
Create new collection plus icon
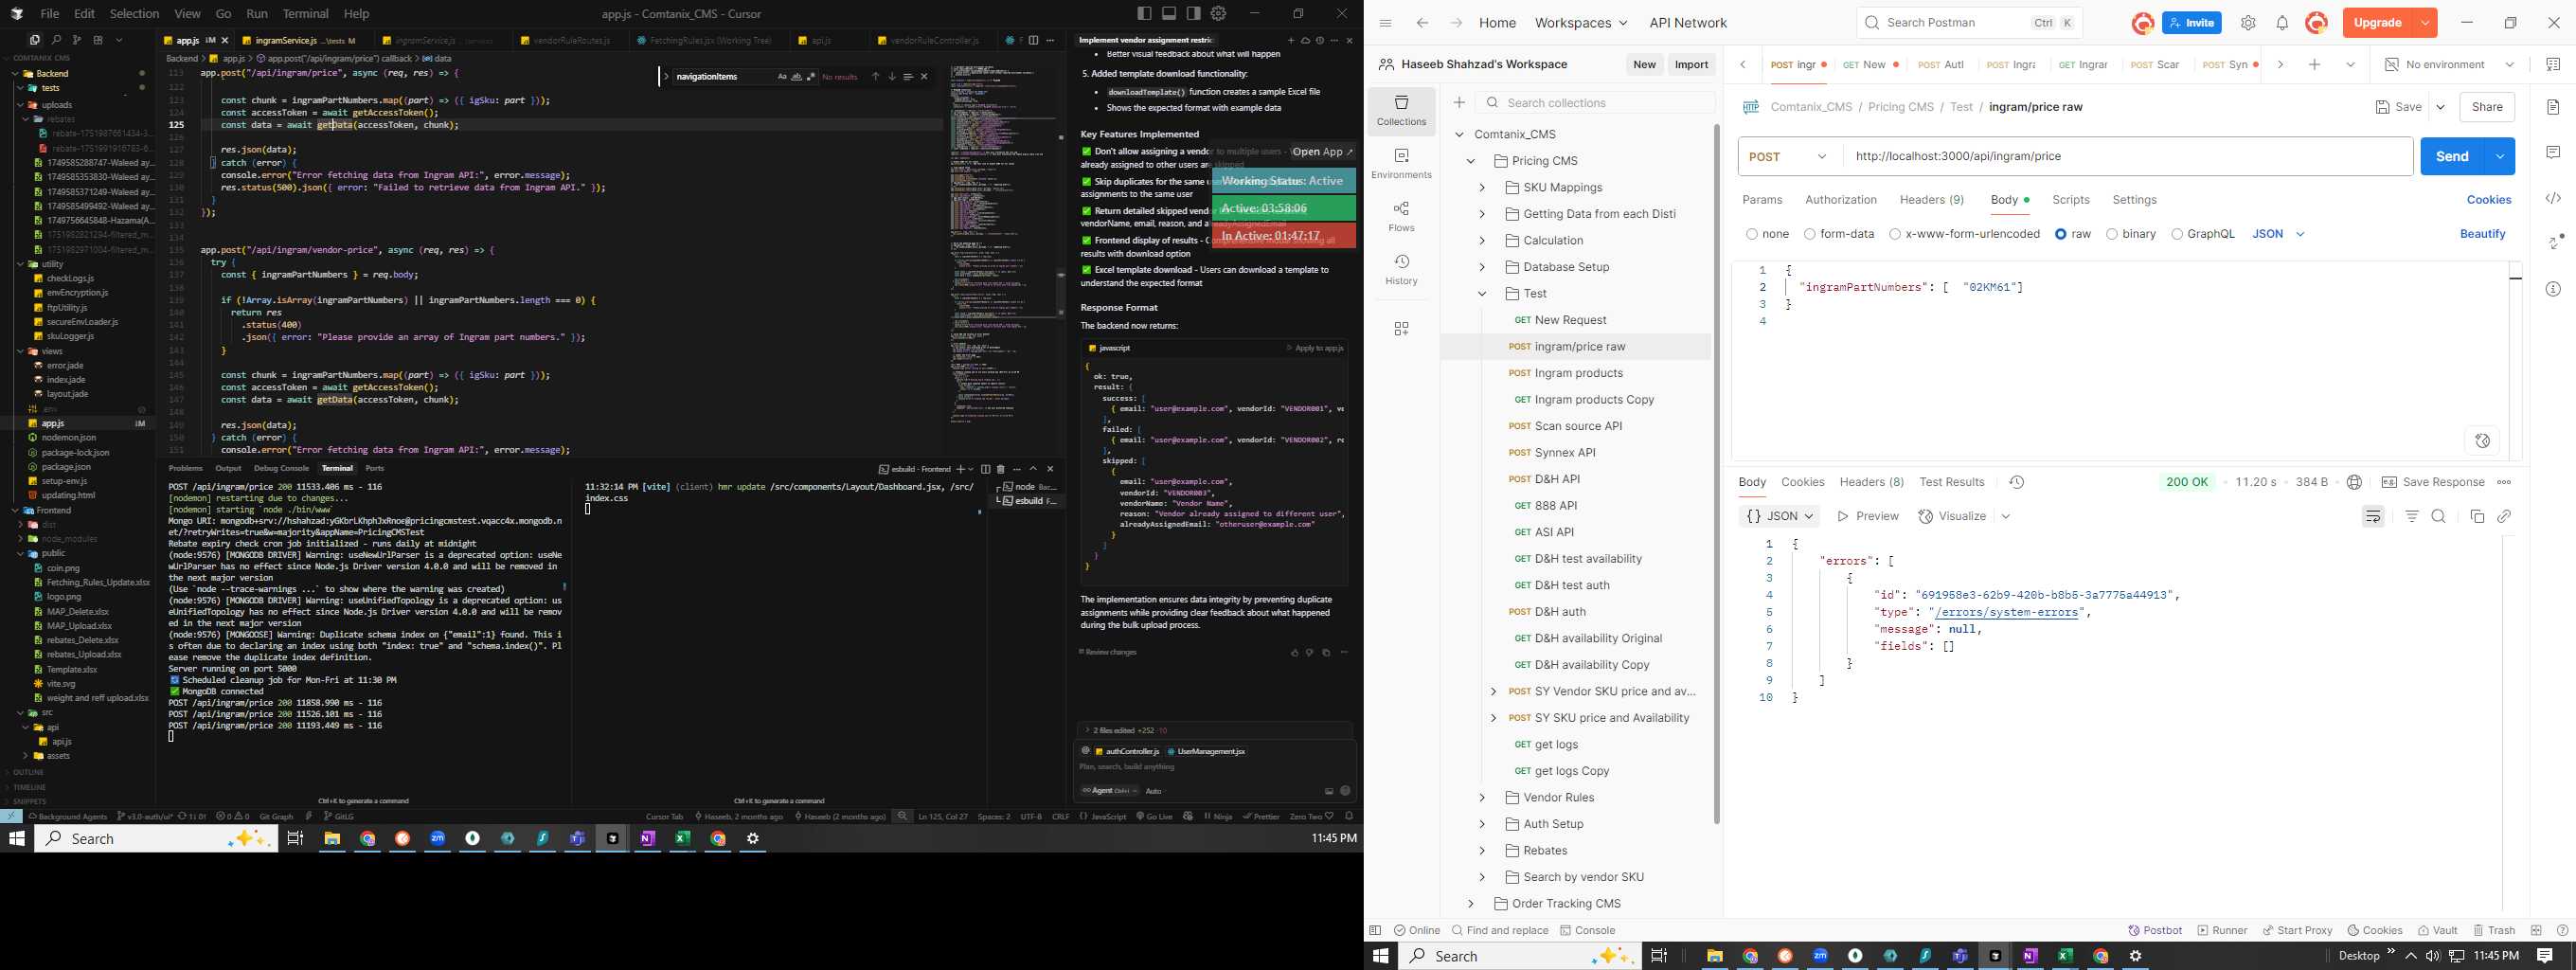click(1459, 102)
